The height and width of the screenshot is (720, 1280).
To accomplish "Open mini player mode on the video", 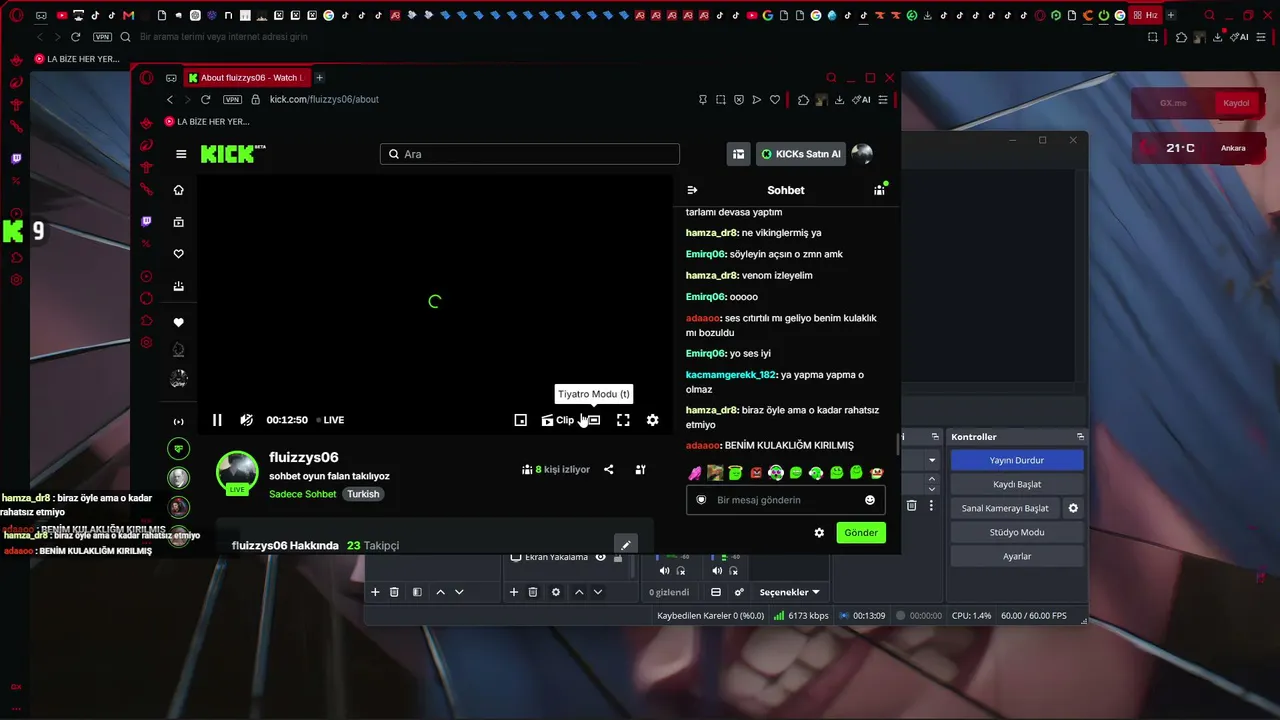I will click(x=520, y=420).
